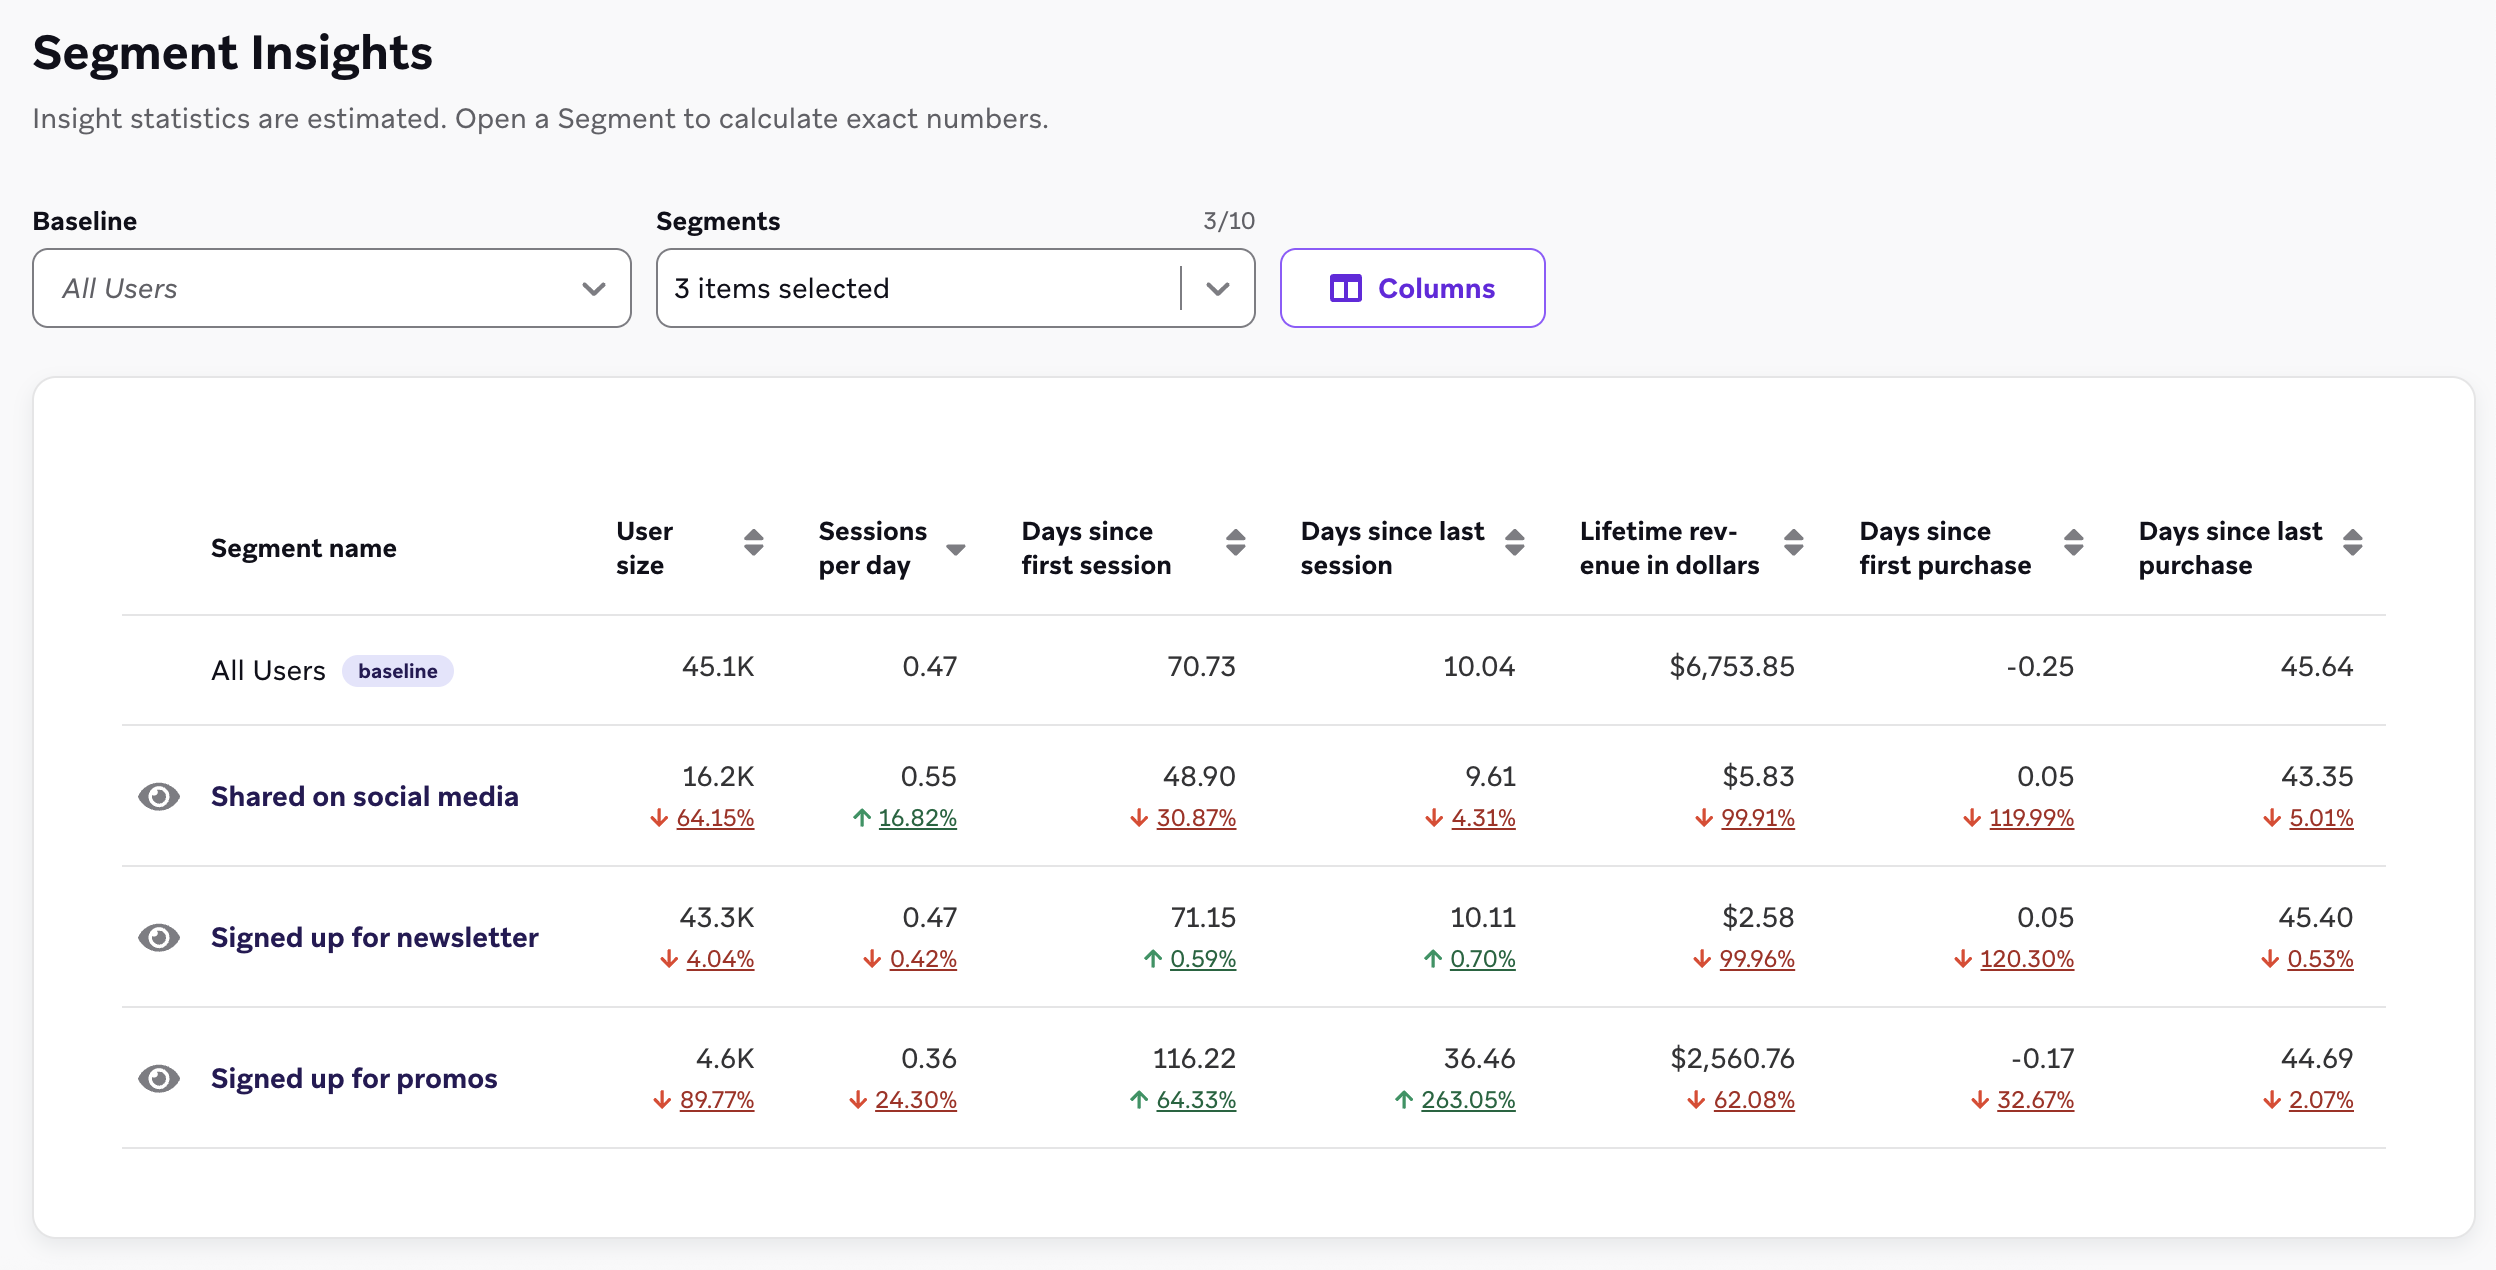
Task: Sort by Days since first session
Action: pos(1236,543)
